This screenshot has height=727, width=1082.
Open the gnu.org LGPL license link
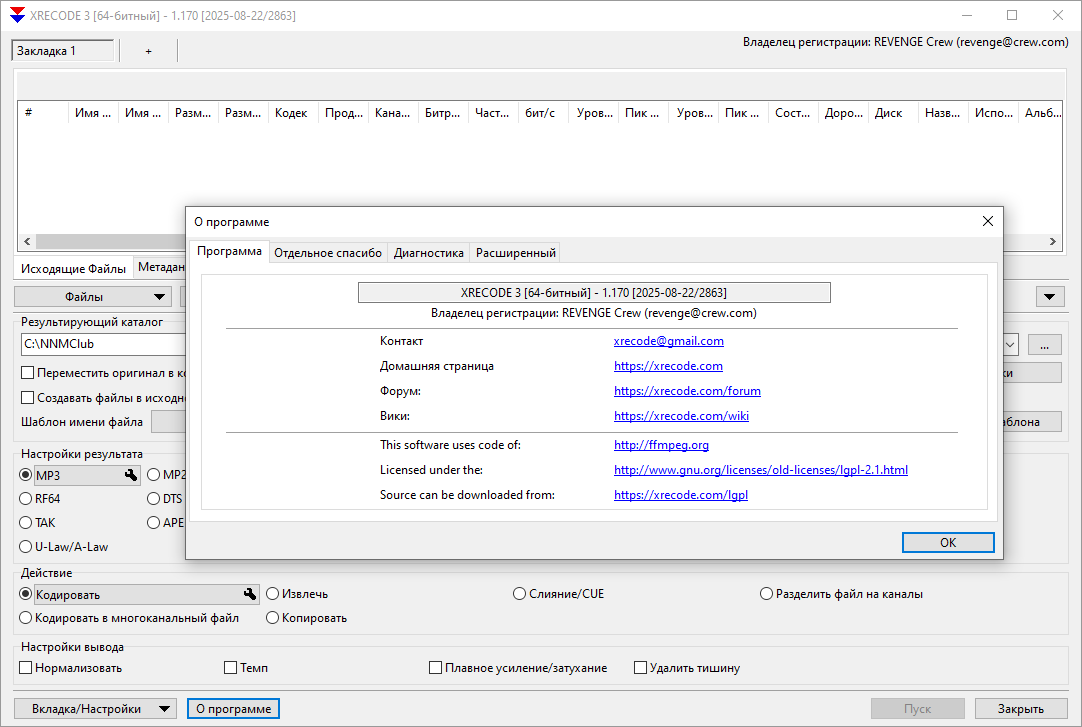pyautogui.click(x=760, y=470)
